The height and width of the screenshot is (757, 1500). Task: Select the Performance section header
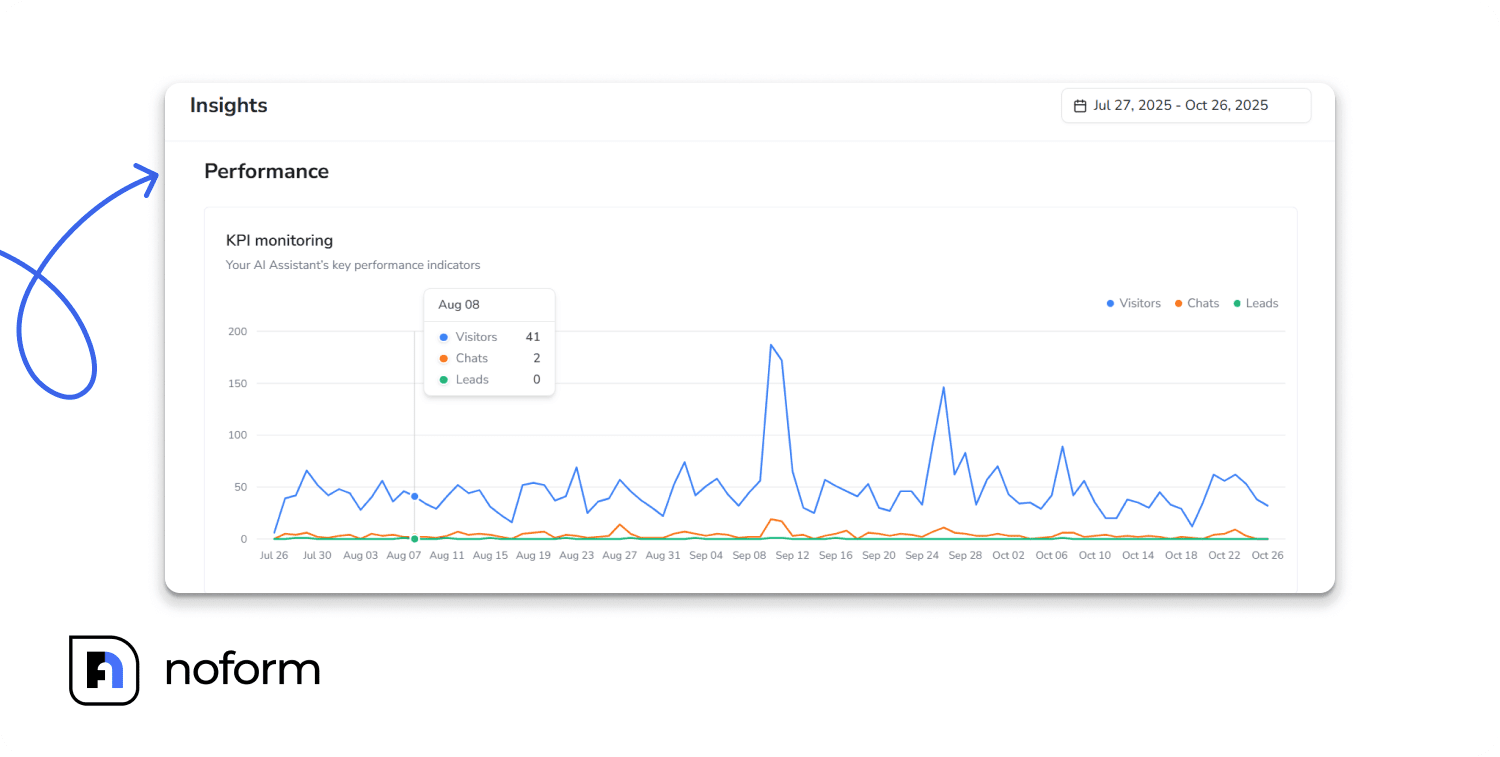tap(266, 171)
